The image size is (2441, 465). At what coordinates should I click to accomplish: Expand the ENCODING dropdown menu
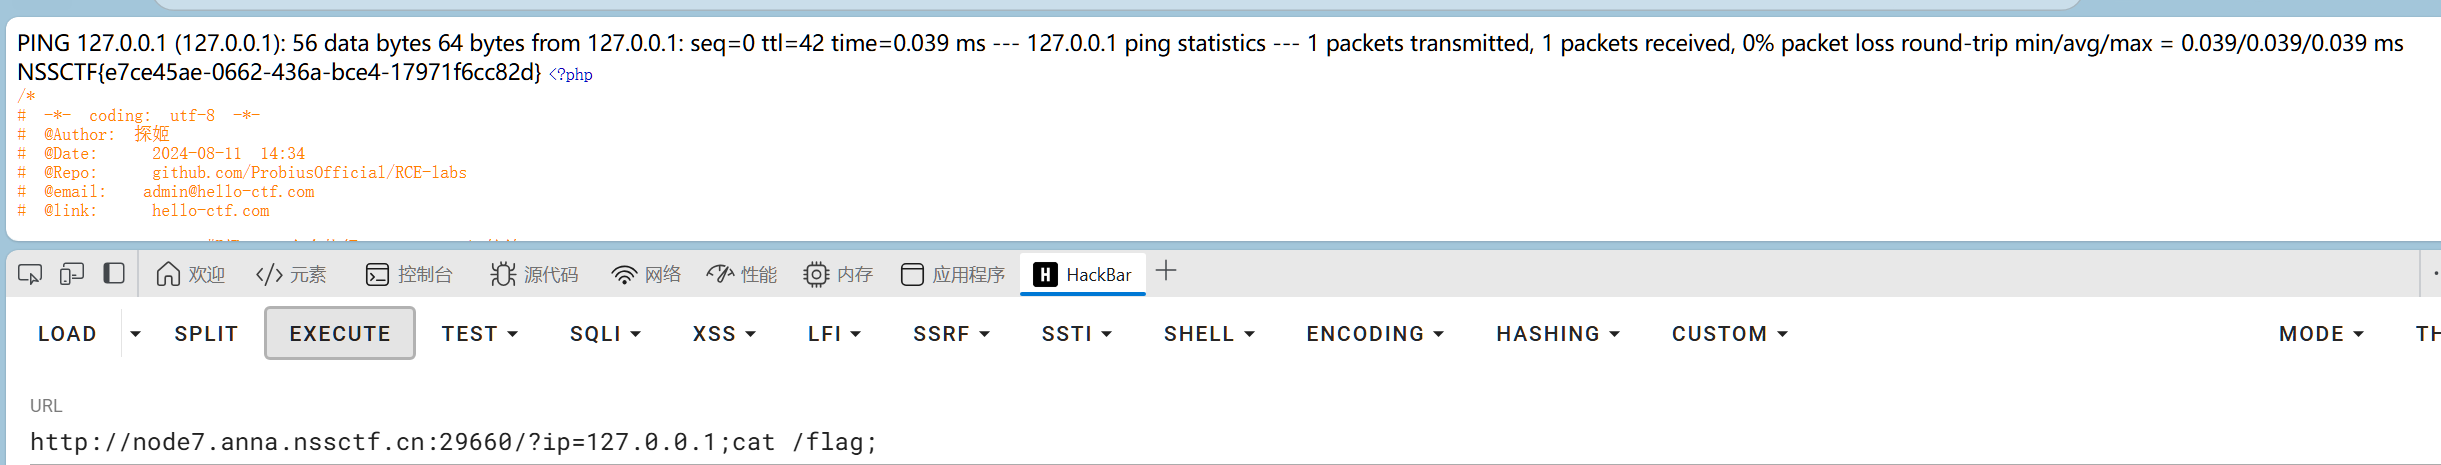(x=1375, y=334)
